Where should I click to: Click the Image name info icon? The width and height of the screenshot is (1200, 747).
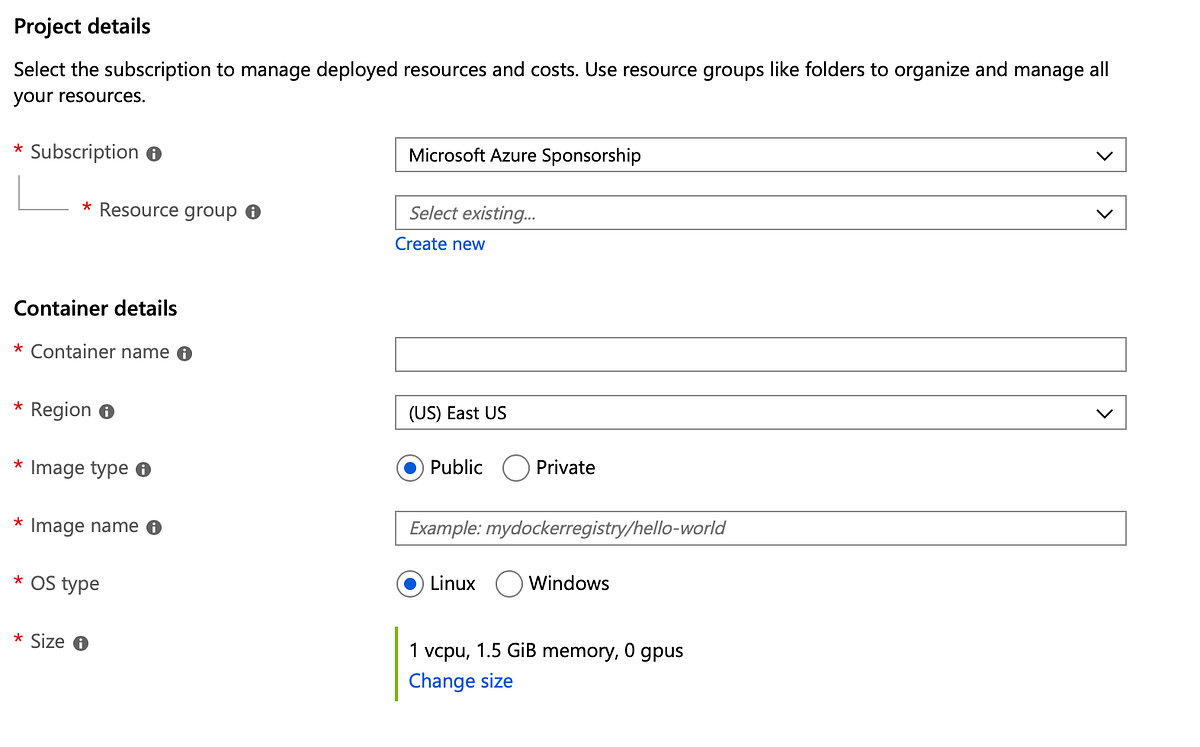(152, 526)
